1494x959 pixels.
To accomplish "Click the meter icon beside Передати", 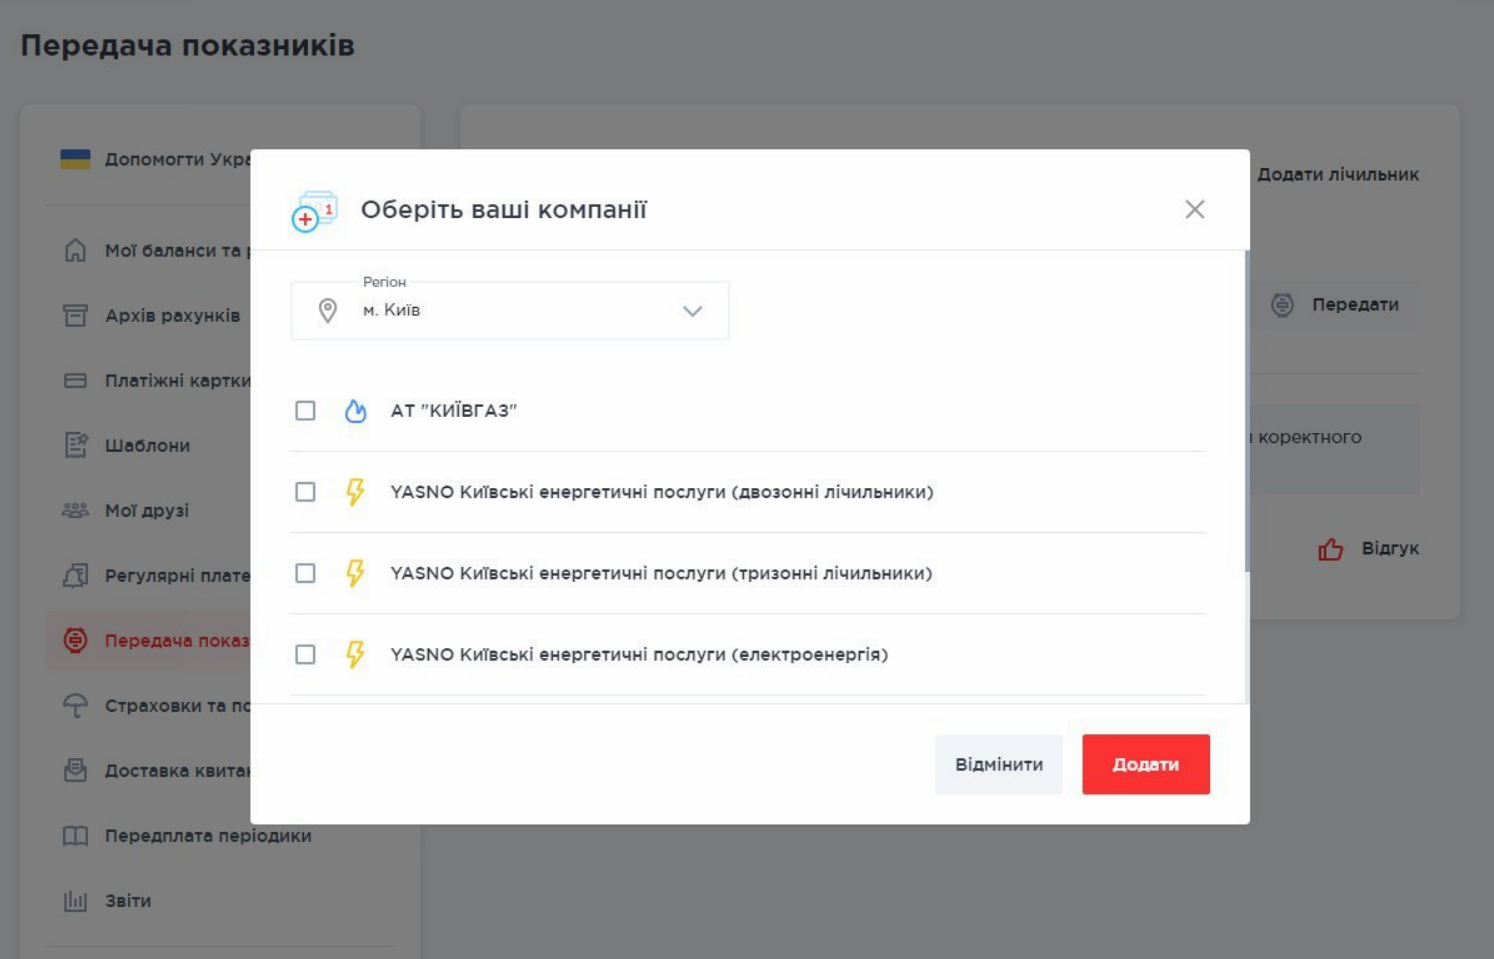I will click(1282, 305).
